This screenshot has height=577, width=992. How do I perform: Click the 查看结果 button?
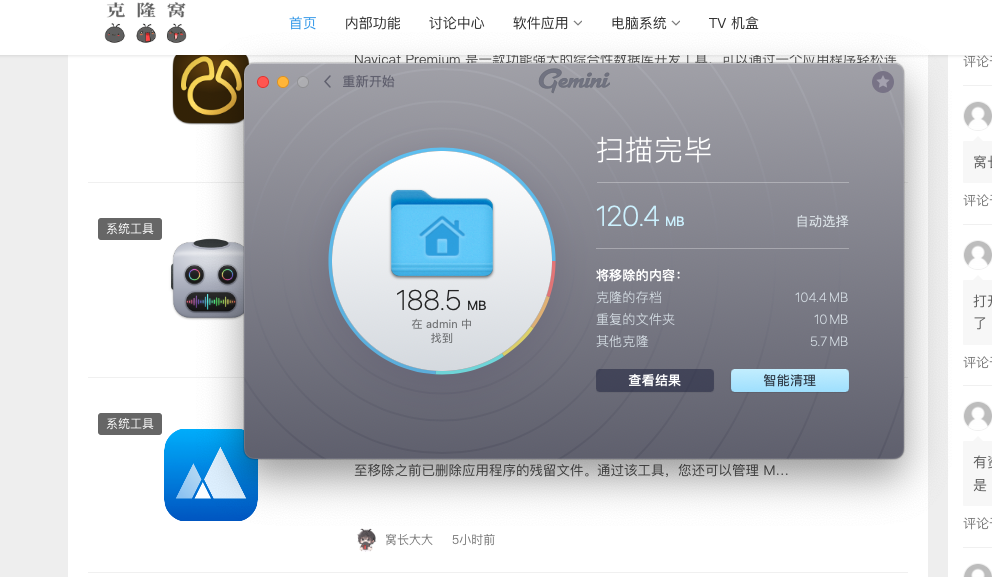pyautogui.click(x=655, y=380)
